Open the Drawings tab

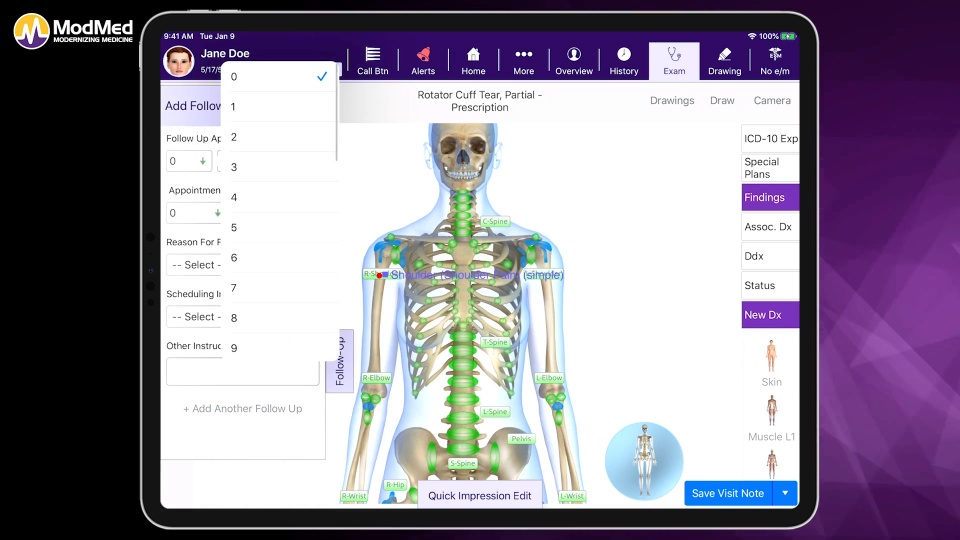click(672, 100)
